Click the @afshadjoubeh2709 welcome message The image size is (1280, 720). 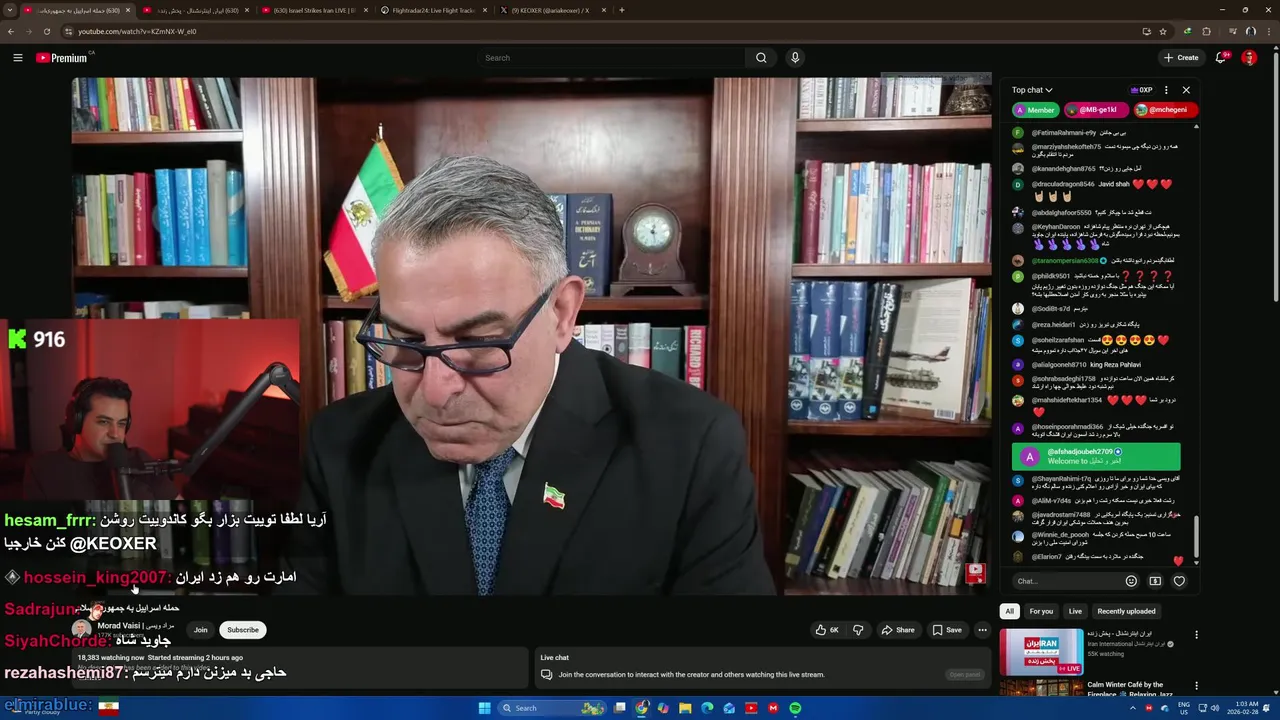pyautogui.click(x=1096, y=456)
